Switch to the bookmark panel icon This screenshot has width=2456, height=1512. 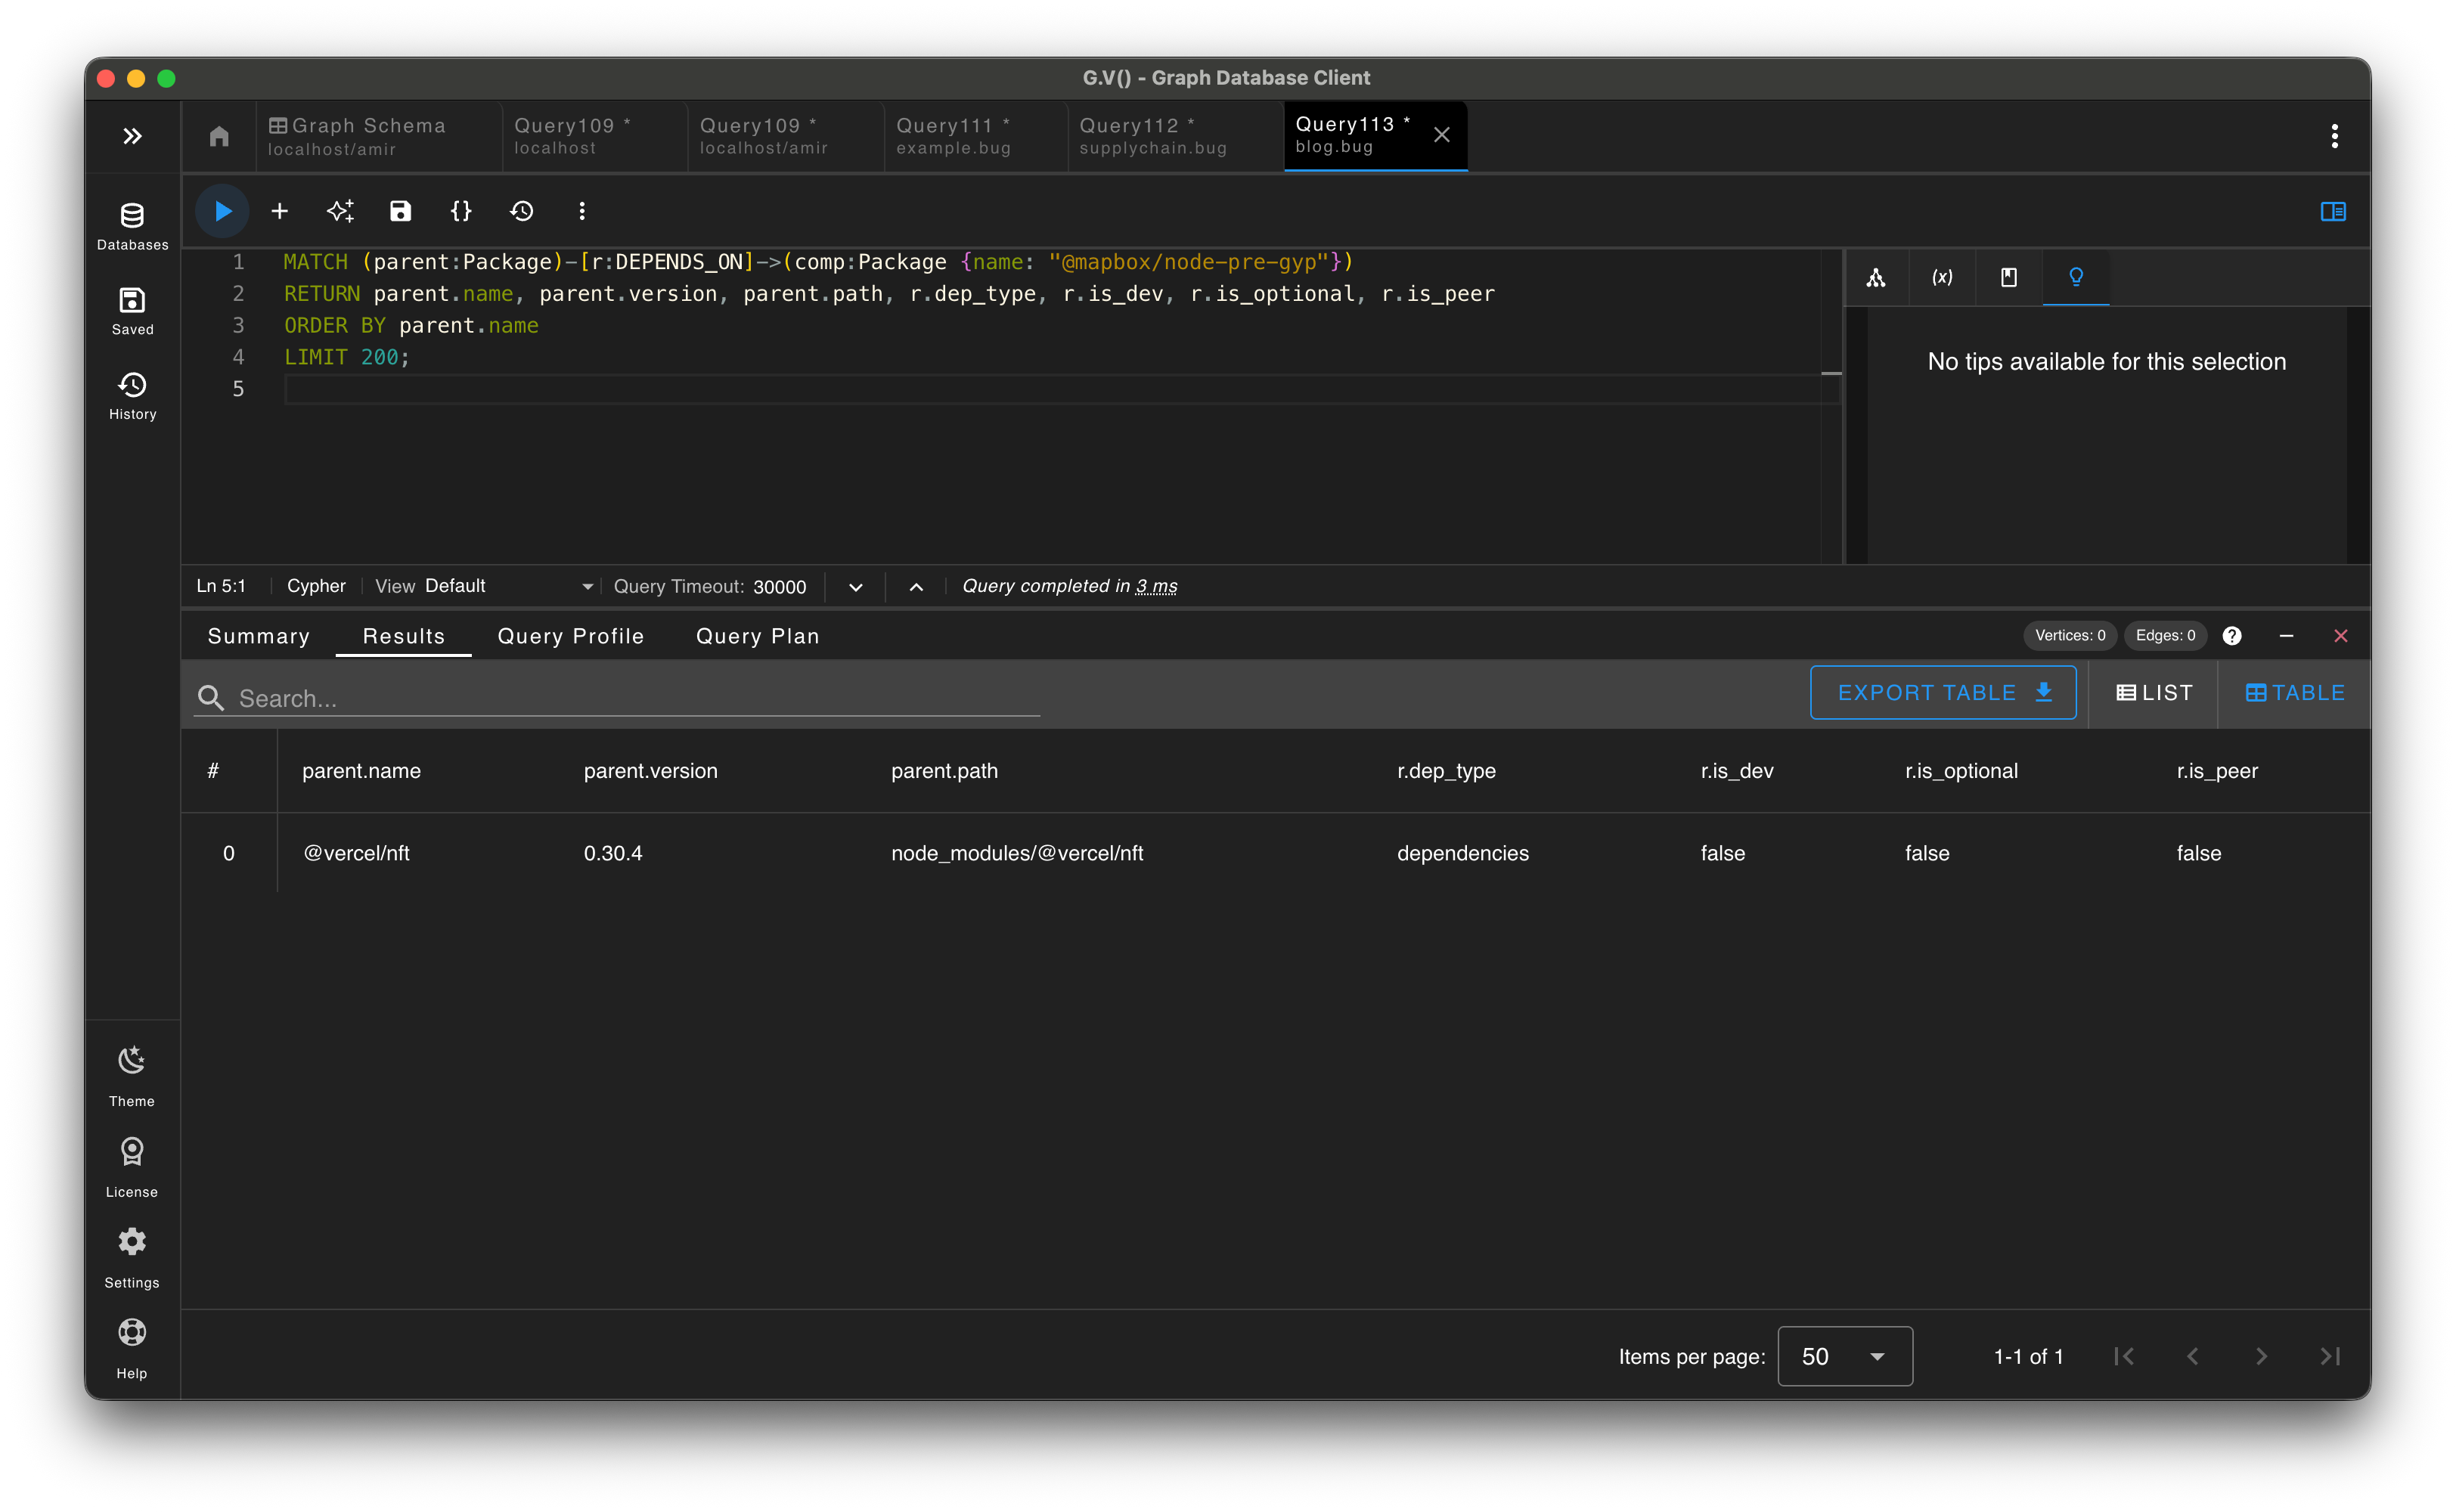(2008, 277)
